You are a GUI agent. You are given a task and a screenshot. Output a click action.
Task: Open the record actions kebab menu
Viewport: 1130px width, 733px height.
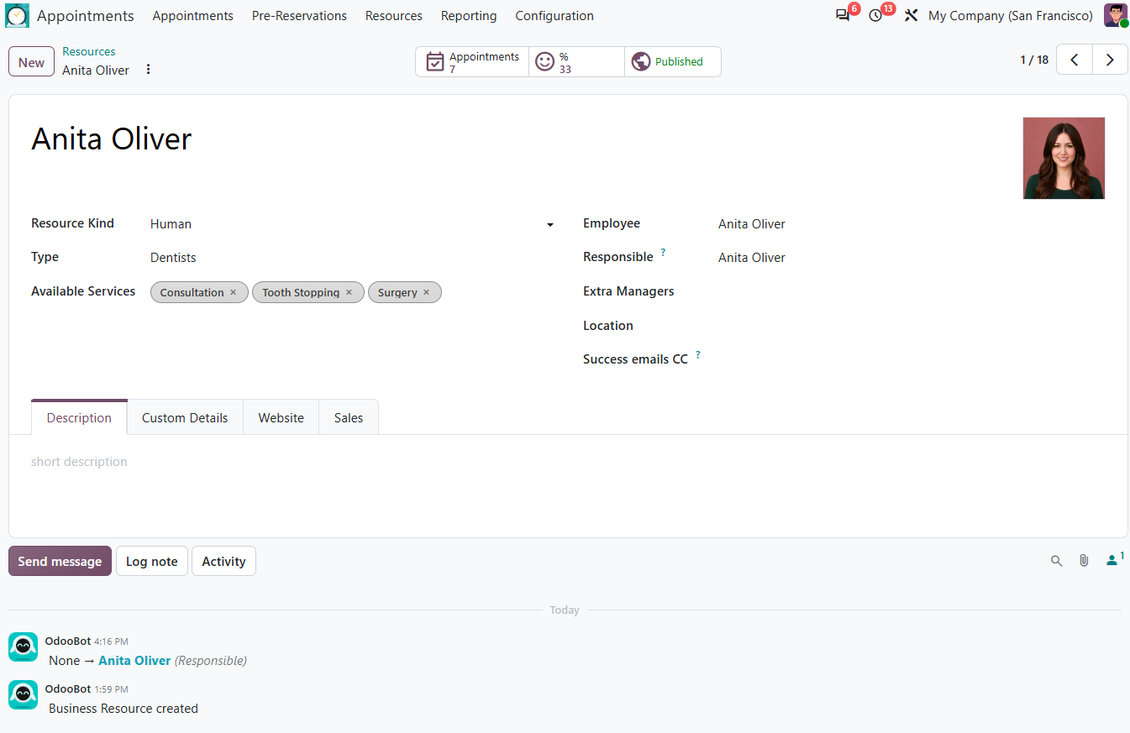click(148, 69)
